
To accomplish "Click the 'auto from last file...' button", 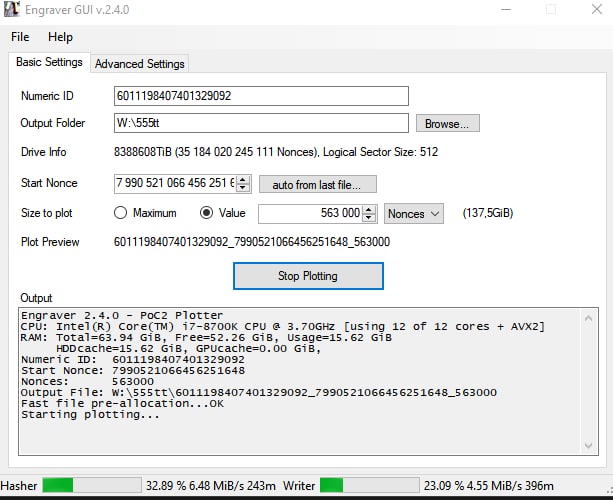I will 317,185.
